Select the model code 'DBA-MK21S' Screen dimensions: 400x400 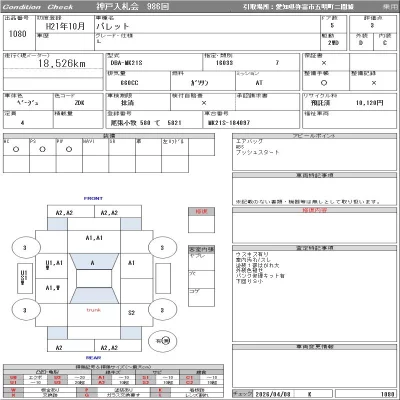pyautogui.click(x=126, y=63)
